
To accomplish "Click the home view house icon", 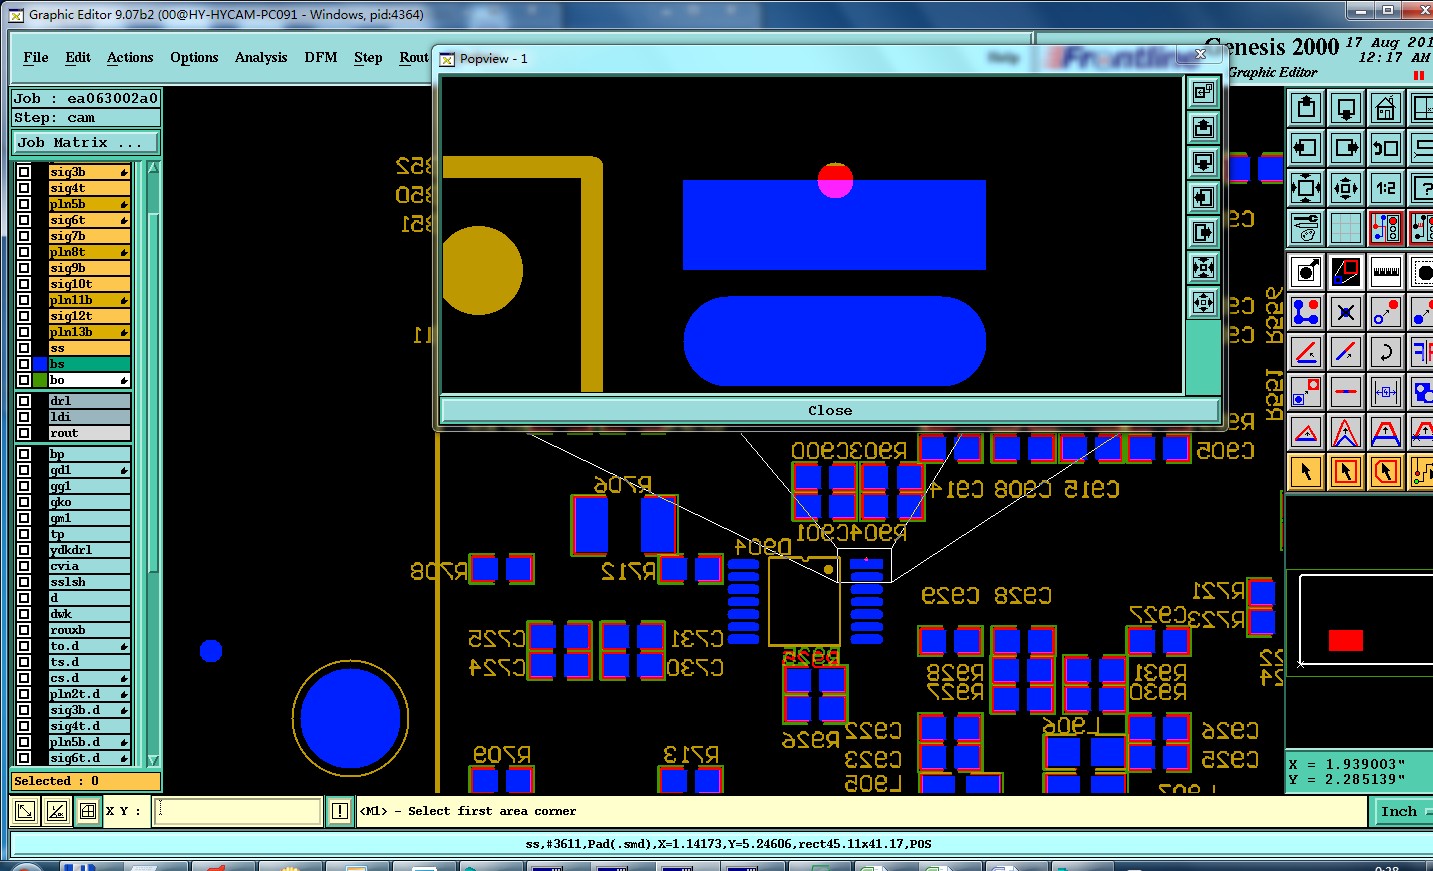I will tap(1386, 108).
